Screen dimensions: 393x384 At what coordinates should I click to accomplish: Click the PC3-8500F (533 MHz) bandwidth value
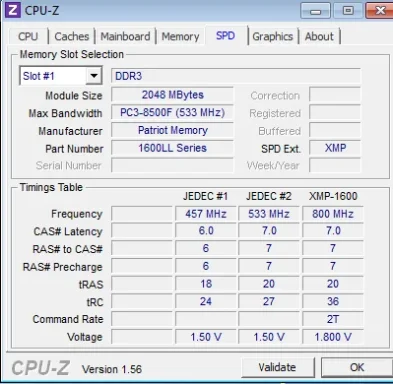pyautogui.click(x=172, y=113)
